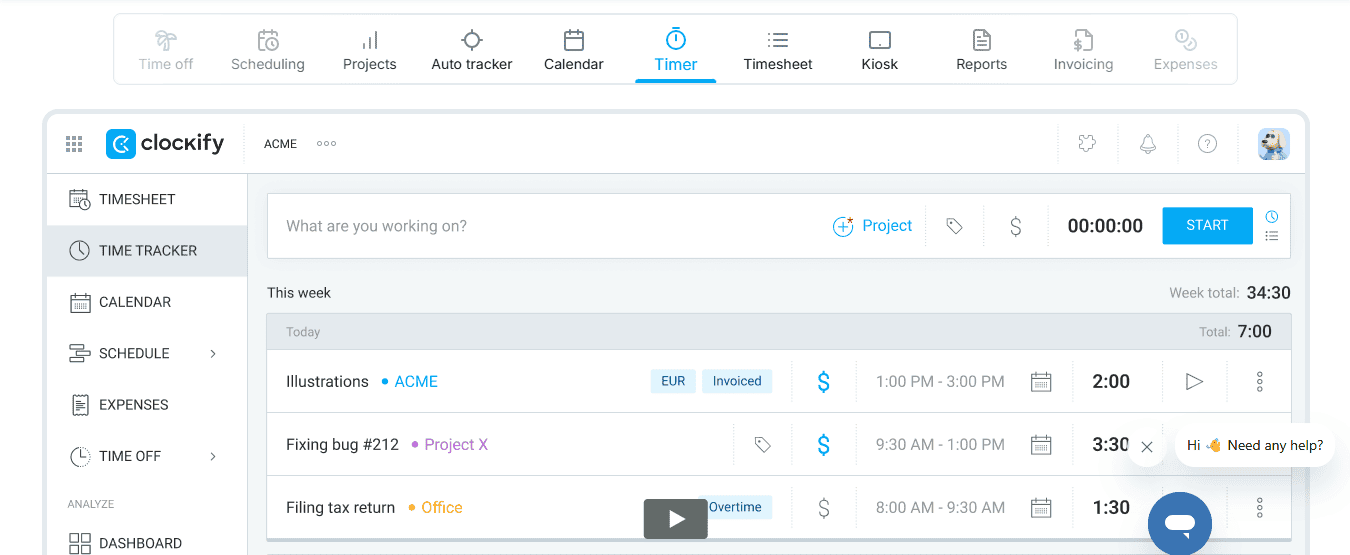Open EXPENSES in the sidebar
1350x555 pixels.
[147, 405]
